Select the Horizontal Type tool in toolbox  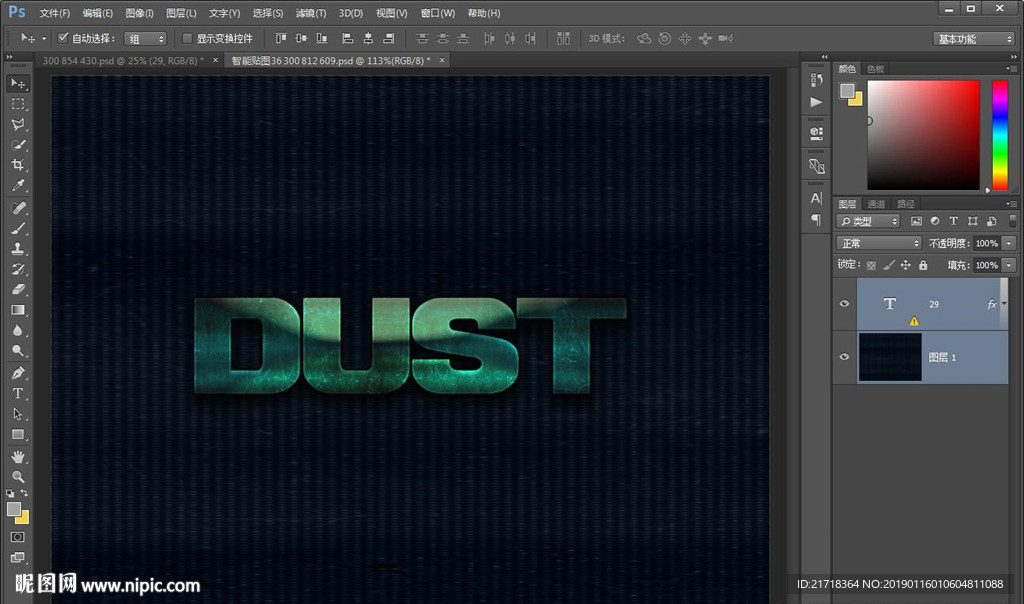click(18, 393)
